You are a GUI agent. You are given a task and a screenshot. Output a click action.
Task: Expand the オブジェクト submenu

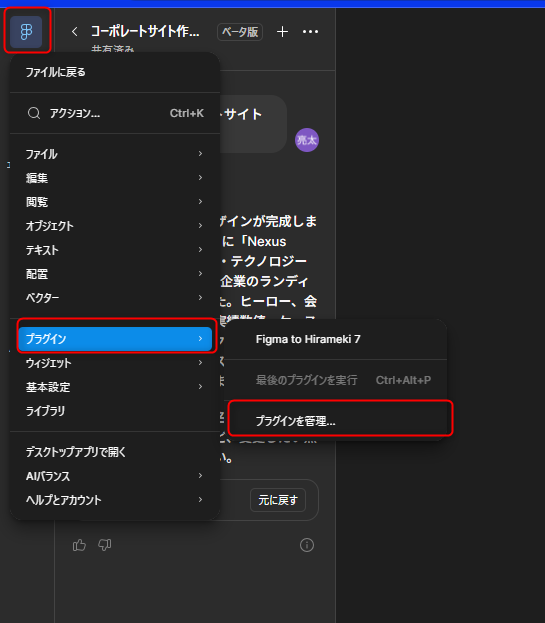click(115, 226)
